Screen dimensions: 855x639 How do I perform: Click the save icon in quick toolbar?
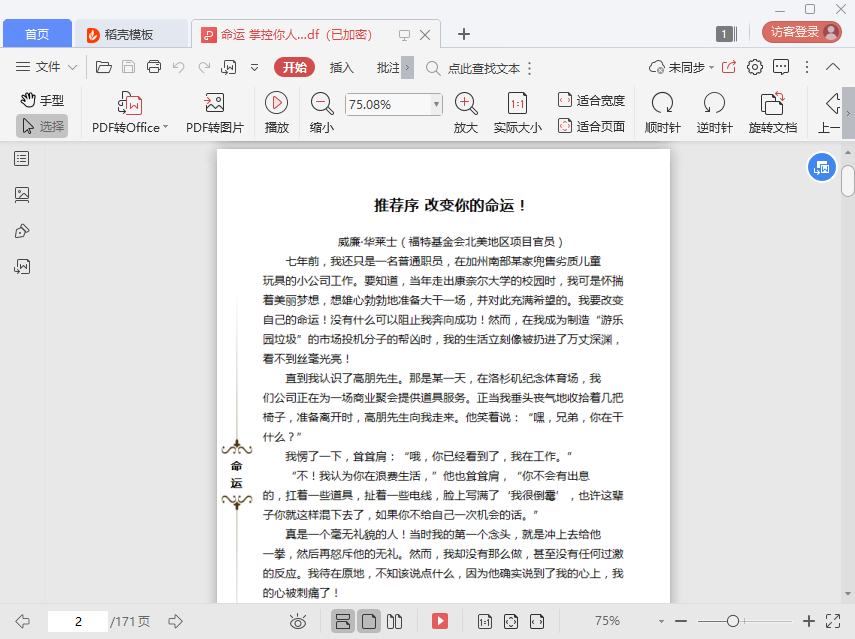point(129,67)
